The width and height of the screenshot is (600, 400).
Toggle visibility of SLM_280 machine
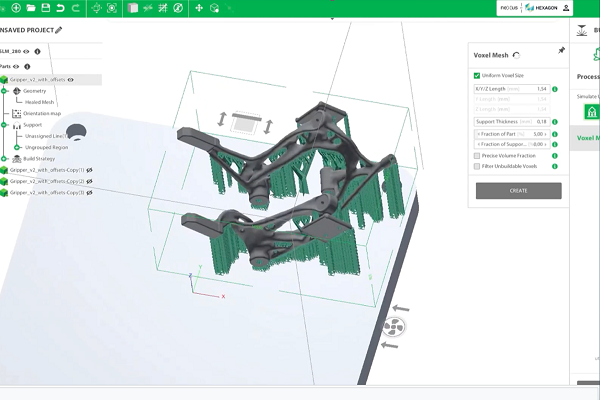click(26, 51)
